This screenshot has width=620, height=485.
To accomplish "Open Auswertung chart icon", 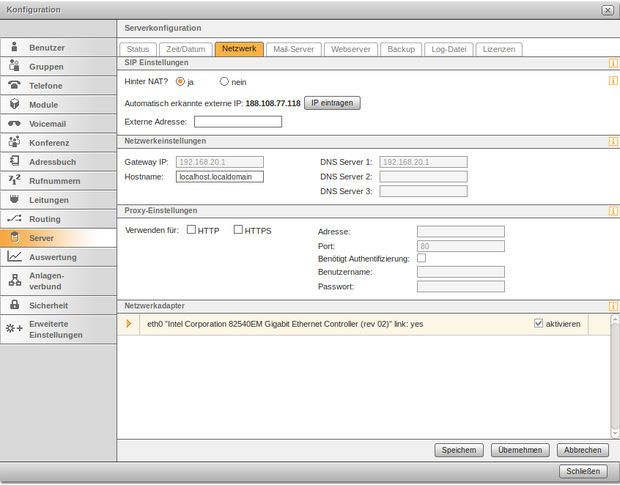I will click(14, 257).
